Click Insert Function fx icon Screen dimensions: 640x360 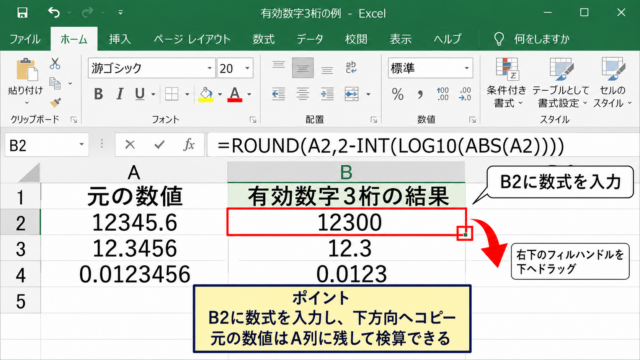click(x=189, y=144)
